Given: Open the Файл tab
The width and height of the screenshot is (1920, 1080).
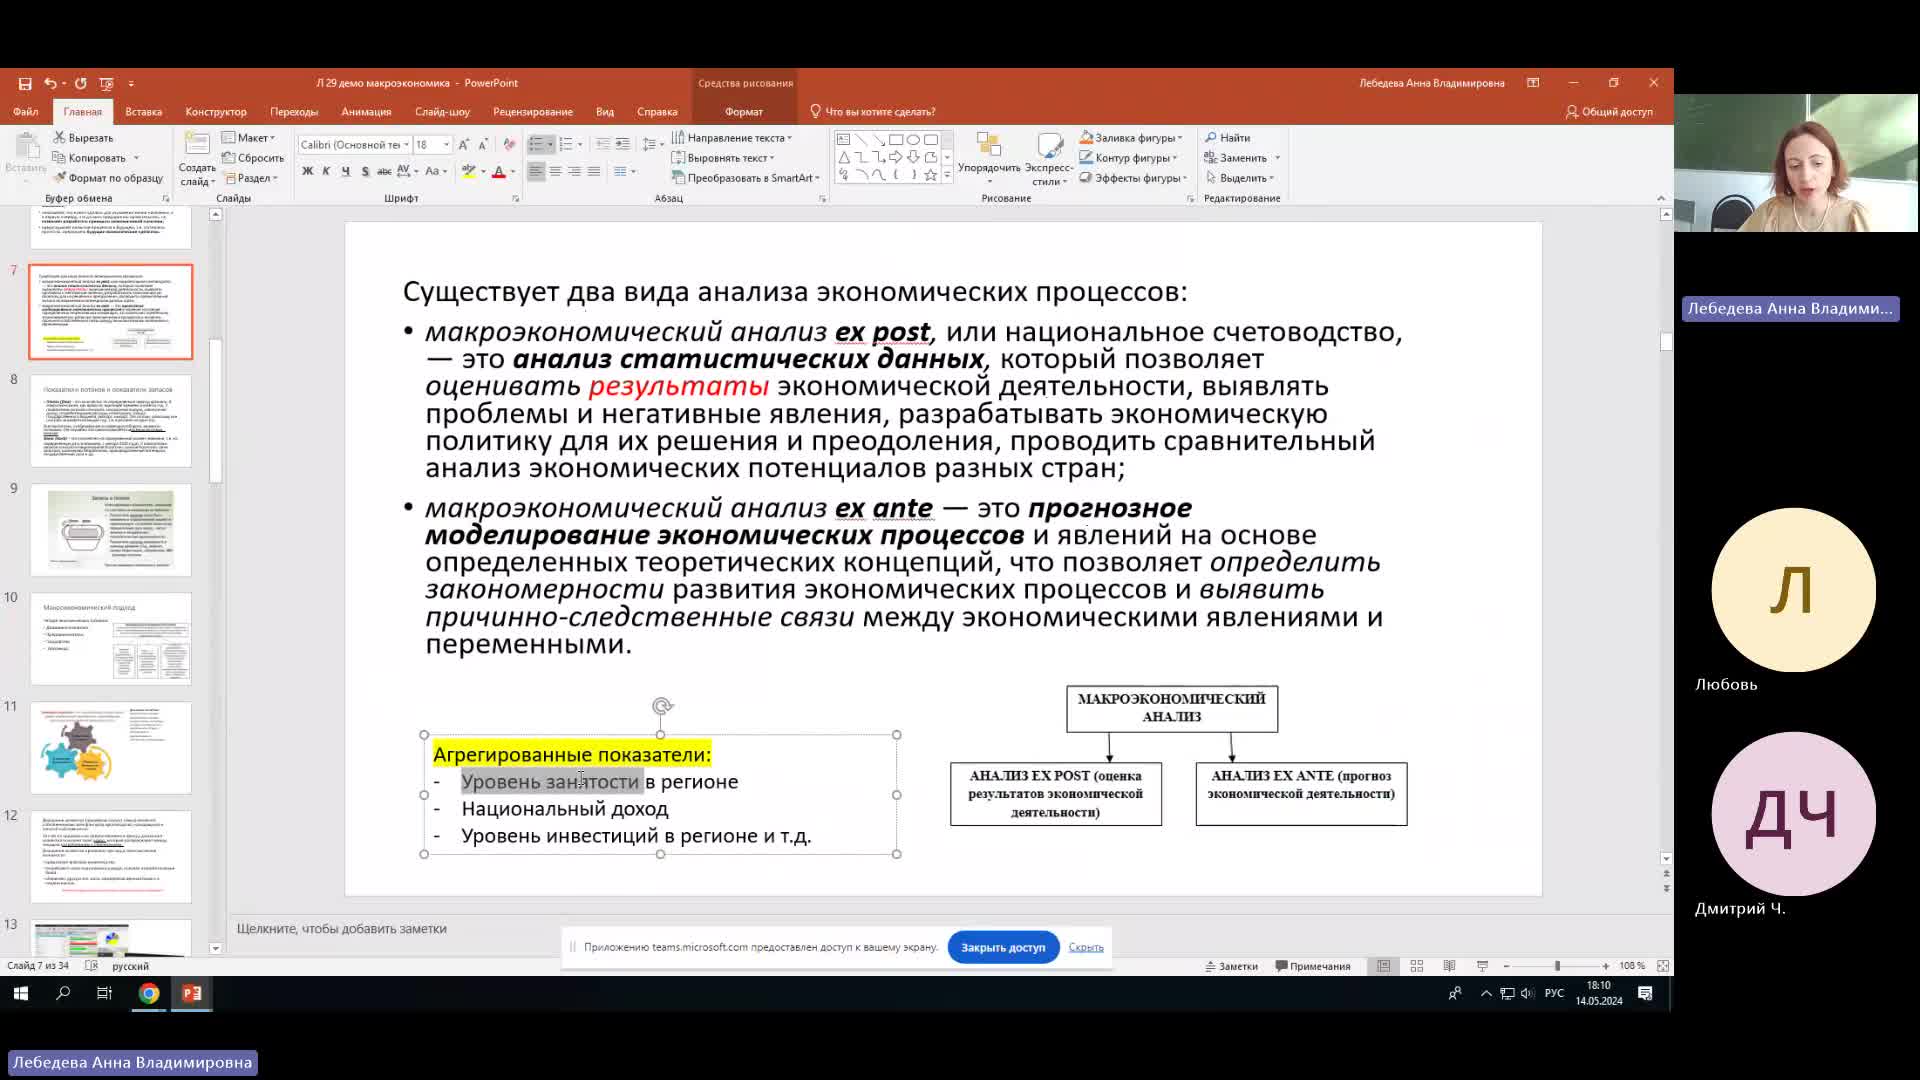Looking at the screenshot, I should point(26,112).
